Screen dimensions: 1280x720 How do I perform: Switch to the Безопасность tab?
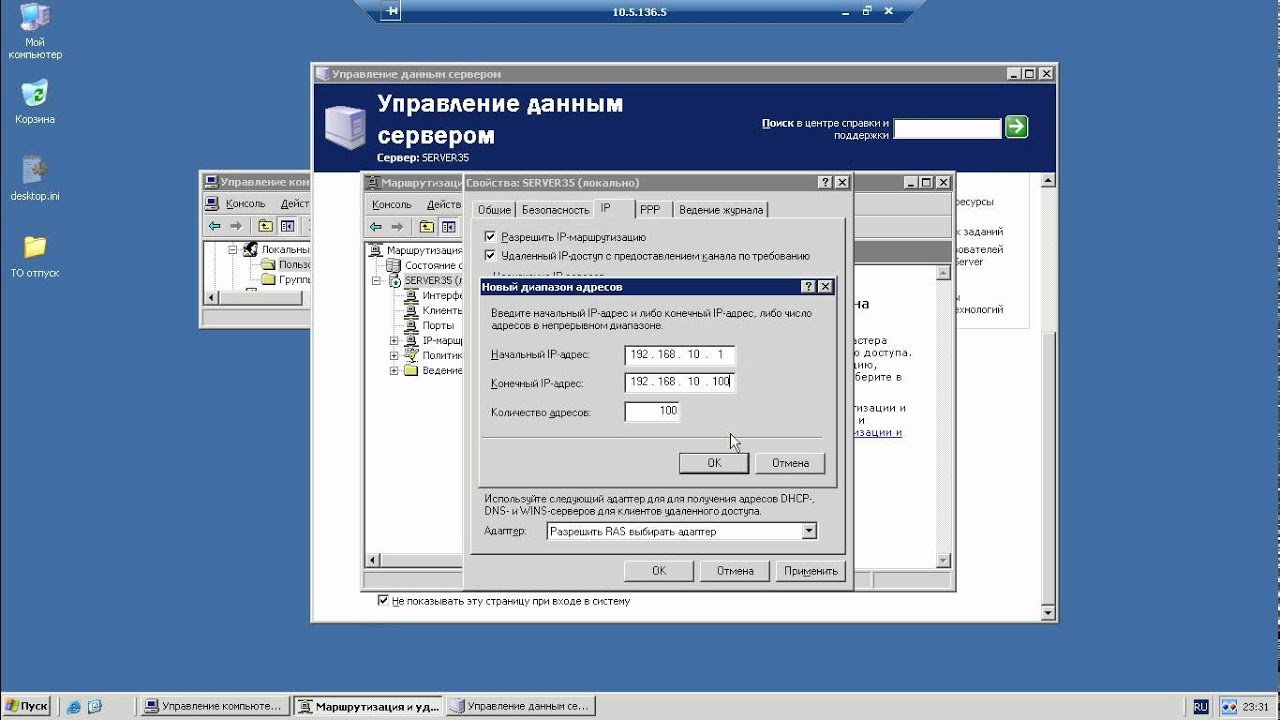pos(555,210)
